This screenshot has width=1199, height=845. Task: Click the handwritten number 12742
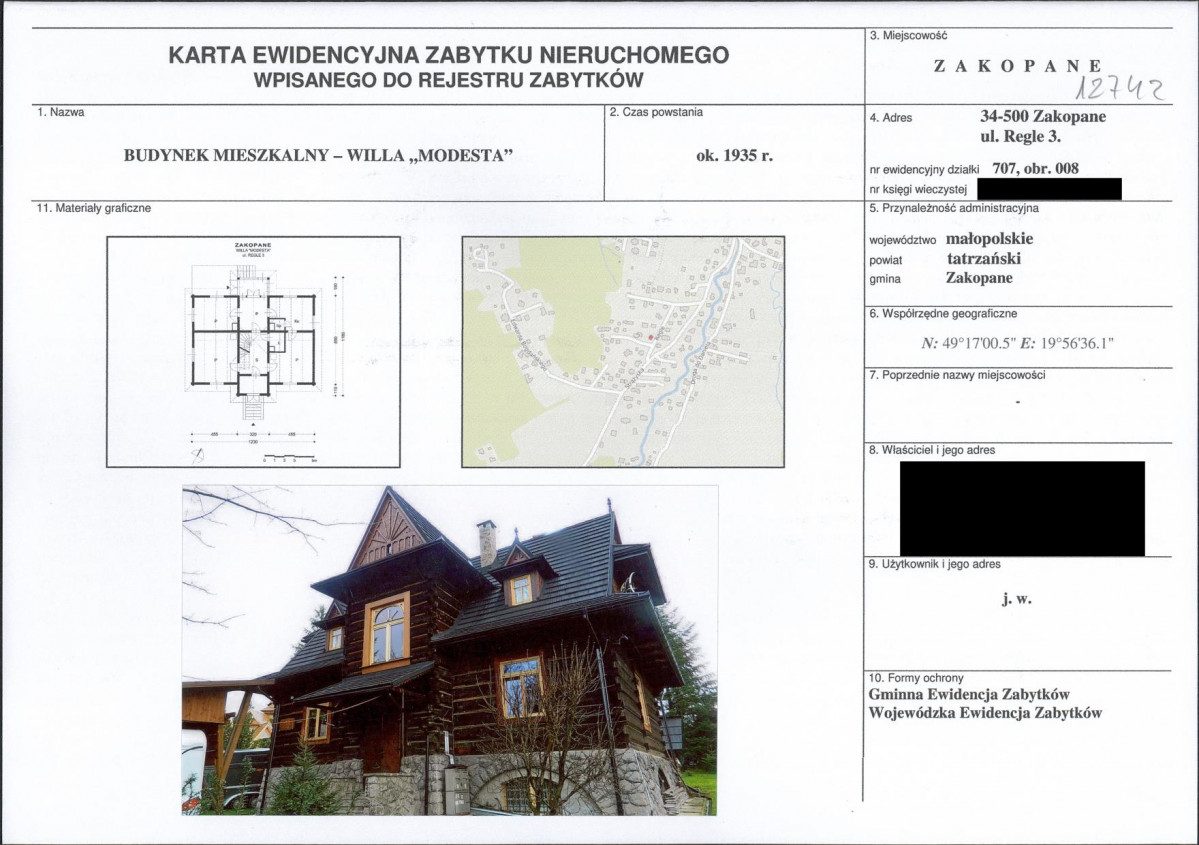click(x=1118, y=90)
